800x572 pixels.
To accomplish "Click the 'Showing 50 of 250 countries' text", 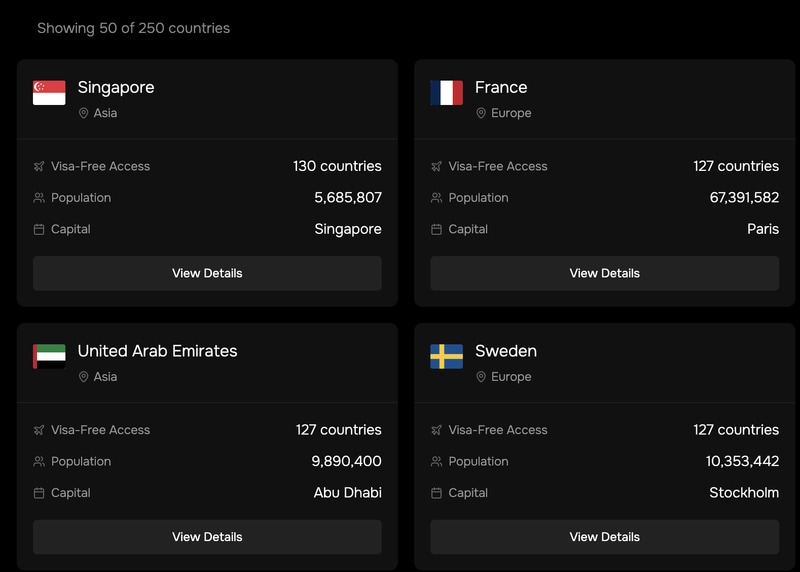I will point(133,28).
